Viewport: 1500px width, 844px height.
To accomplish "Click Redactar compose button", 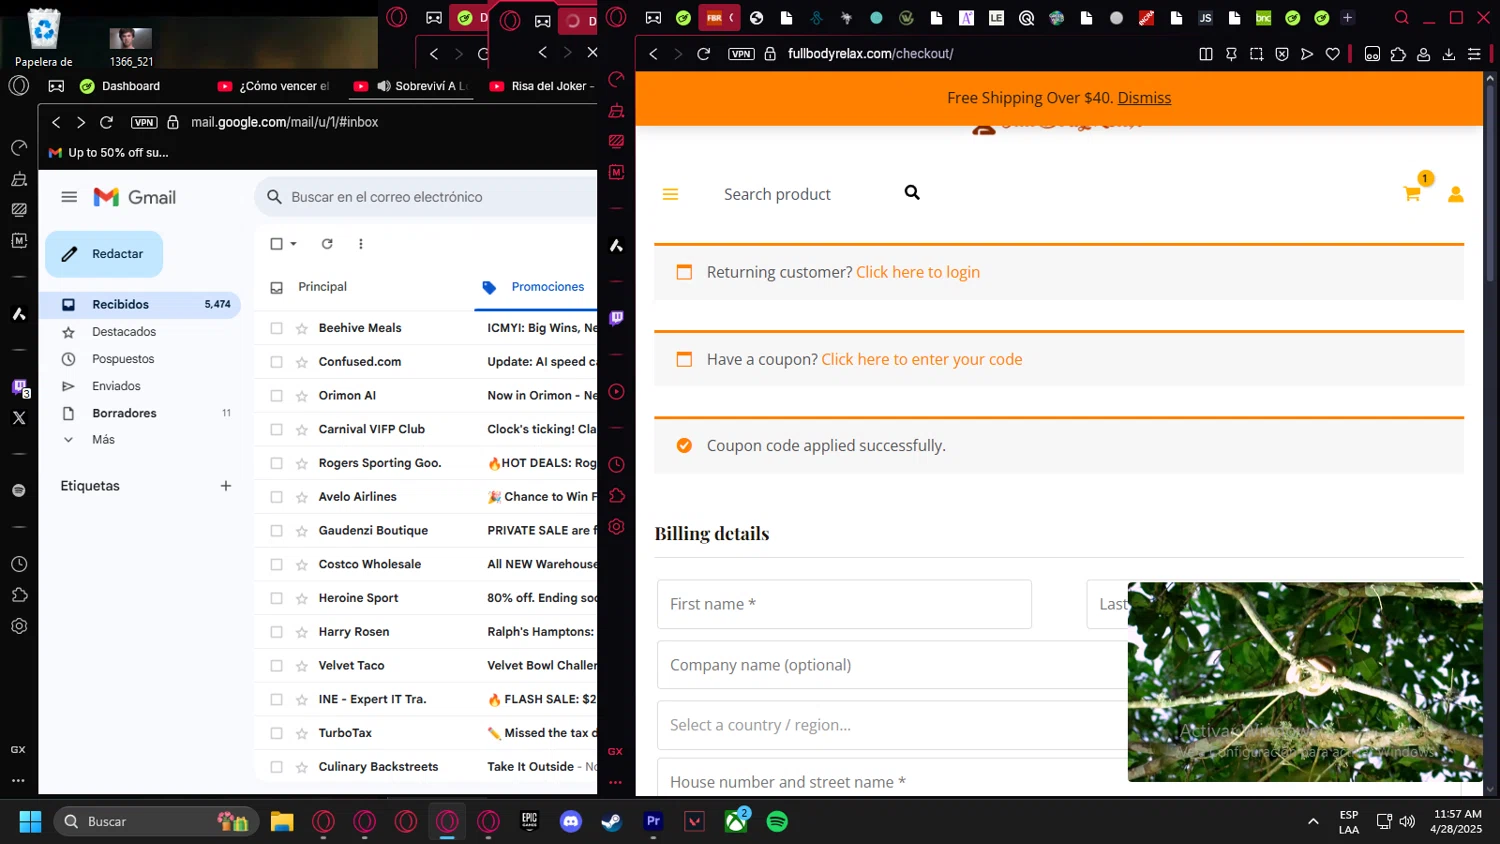I will point(104,254).
